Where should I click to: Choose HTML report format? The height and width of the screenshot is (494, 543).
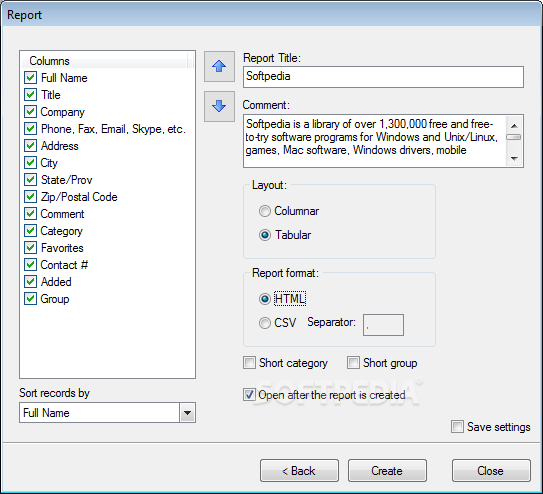click(265, 299)
